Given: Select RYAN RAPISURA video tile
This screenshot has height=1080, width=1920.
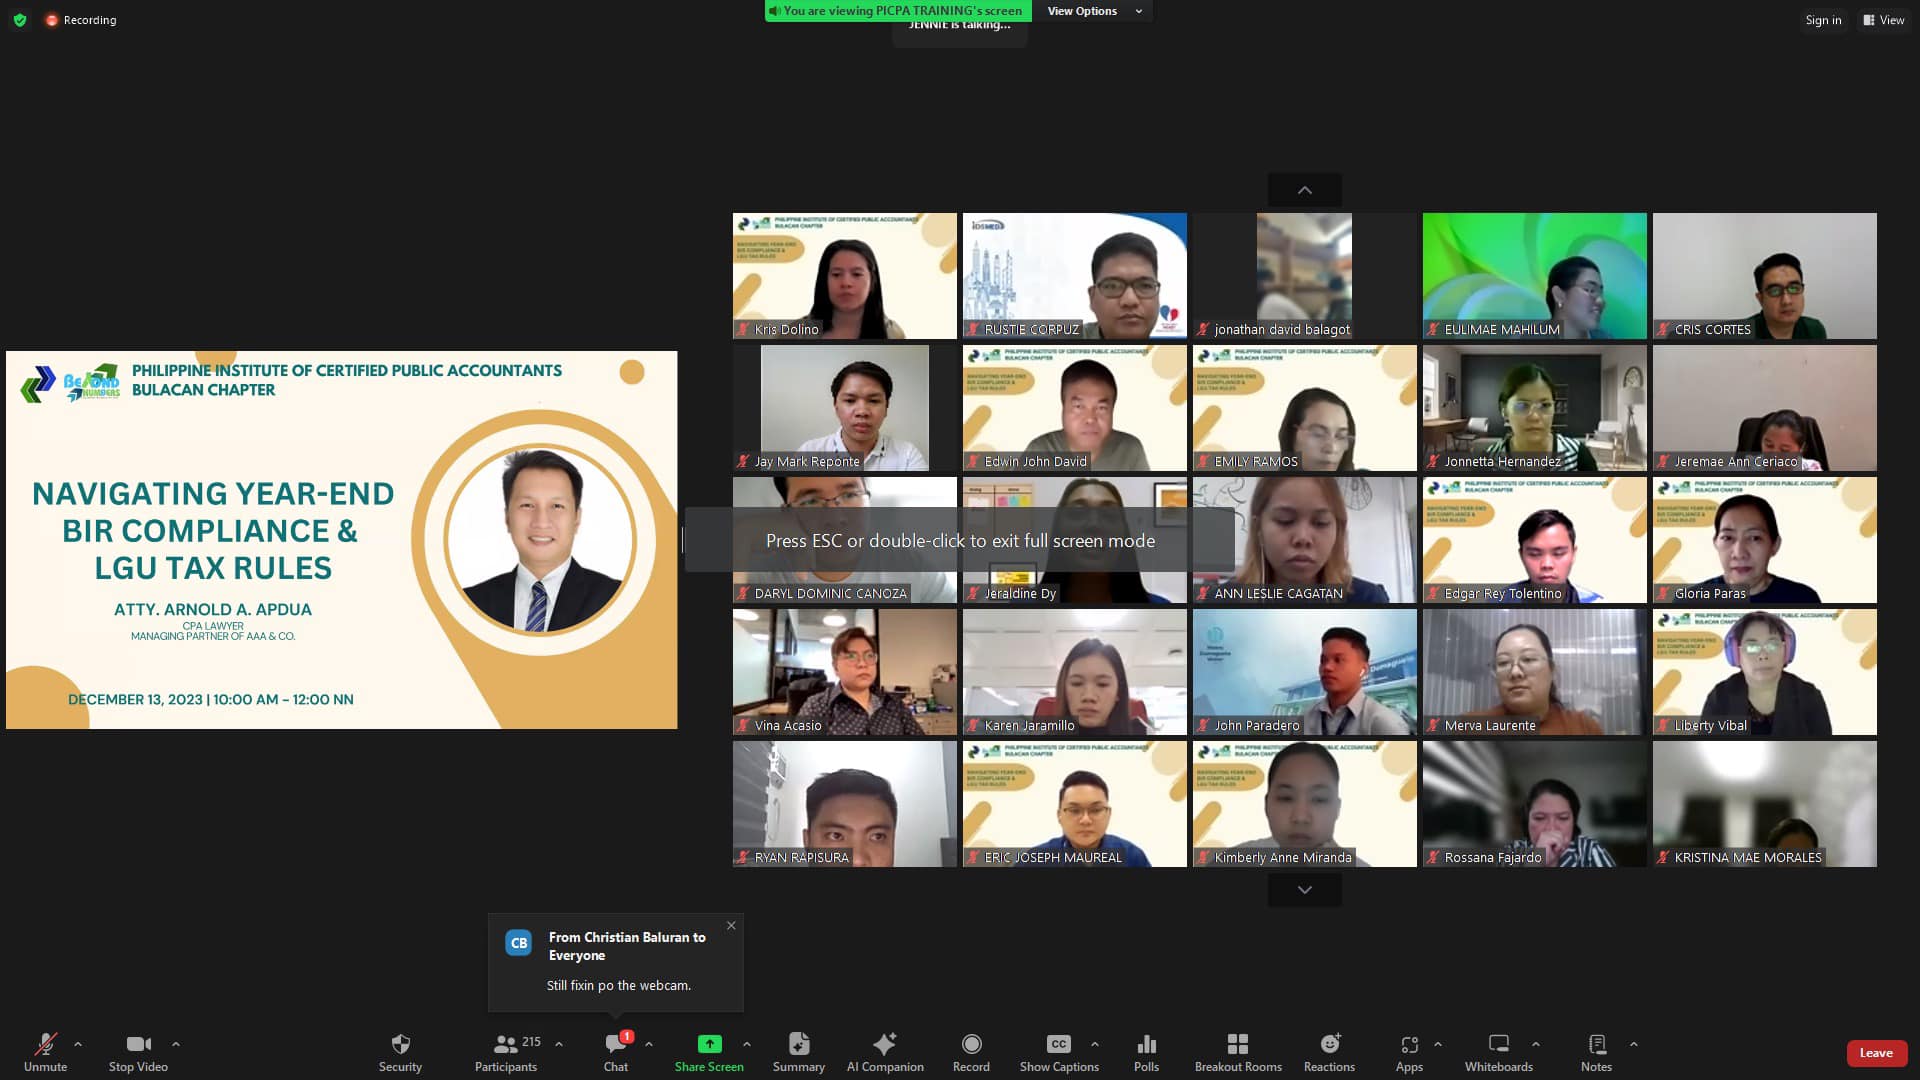Looking at the screenshot, I should [x=844, y=804].
